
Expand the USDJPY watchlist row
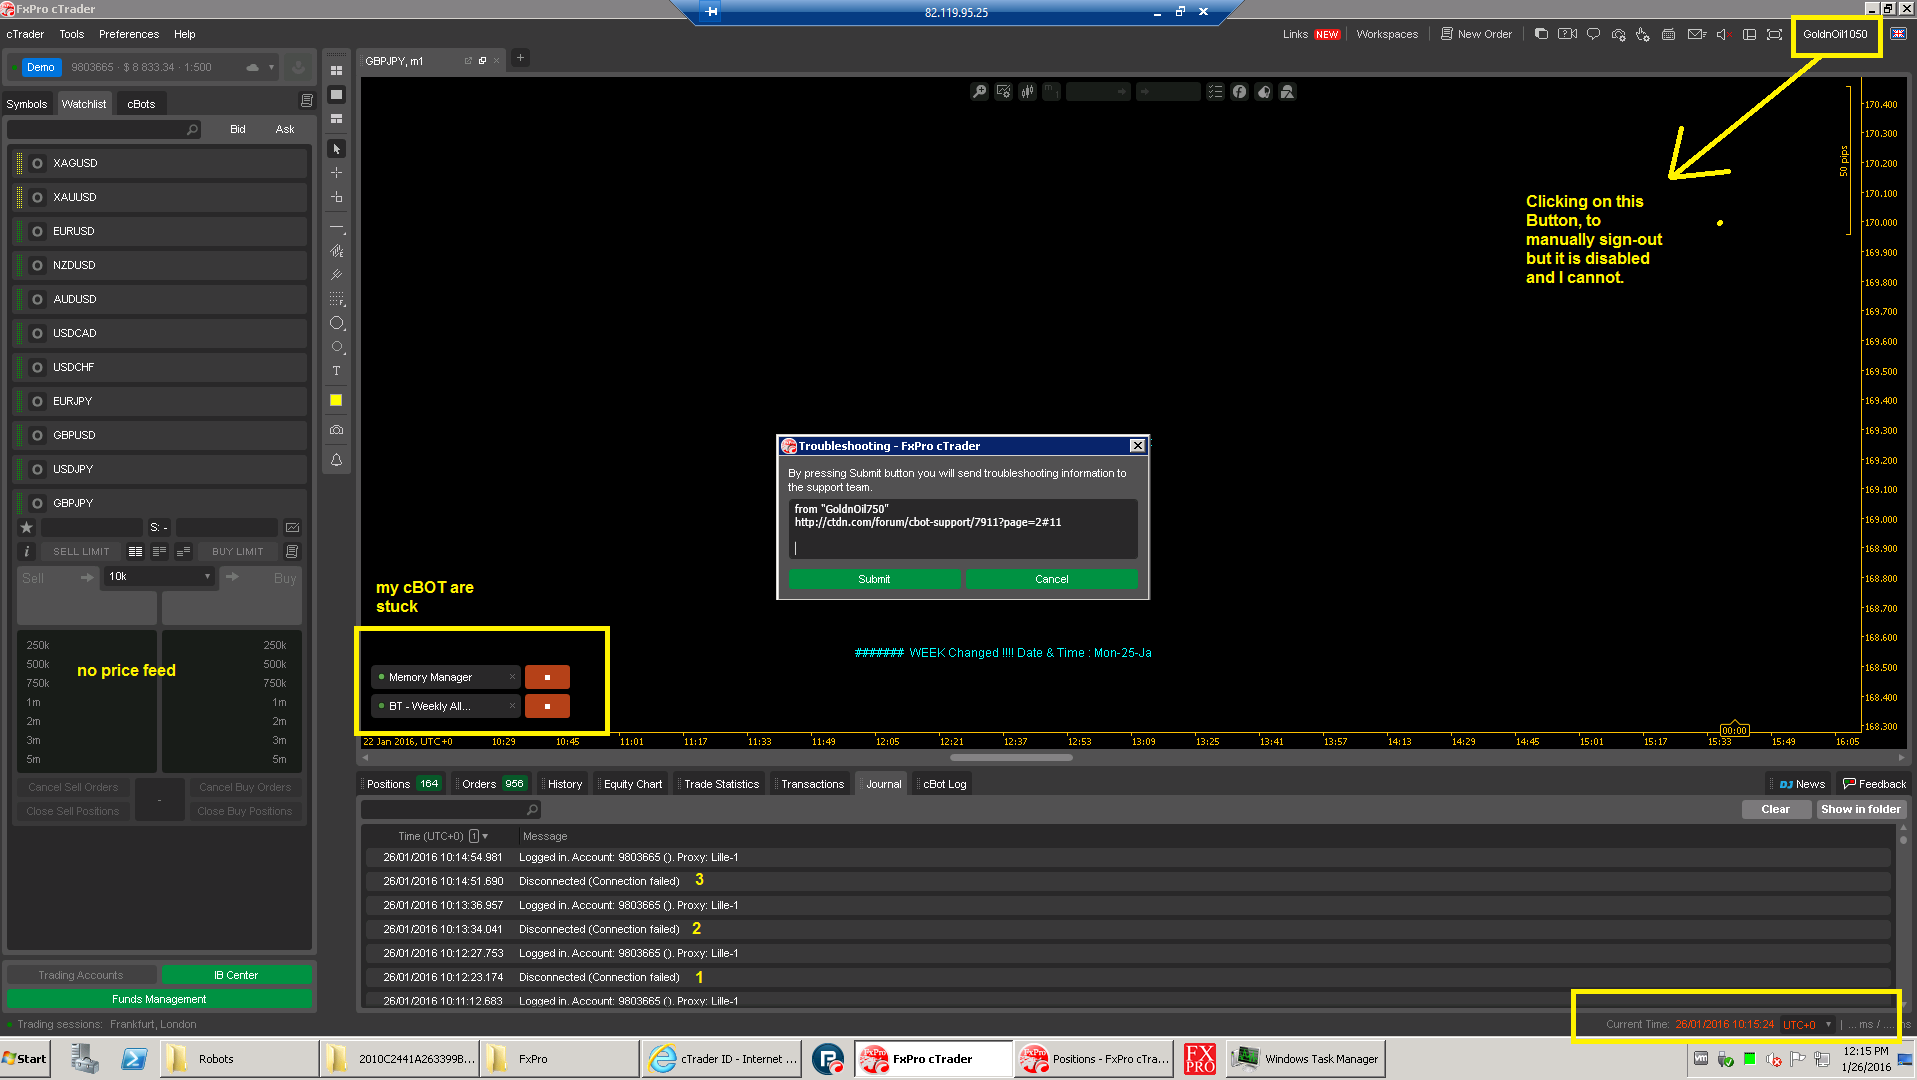click(160, 469)
